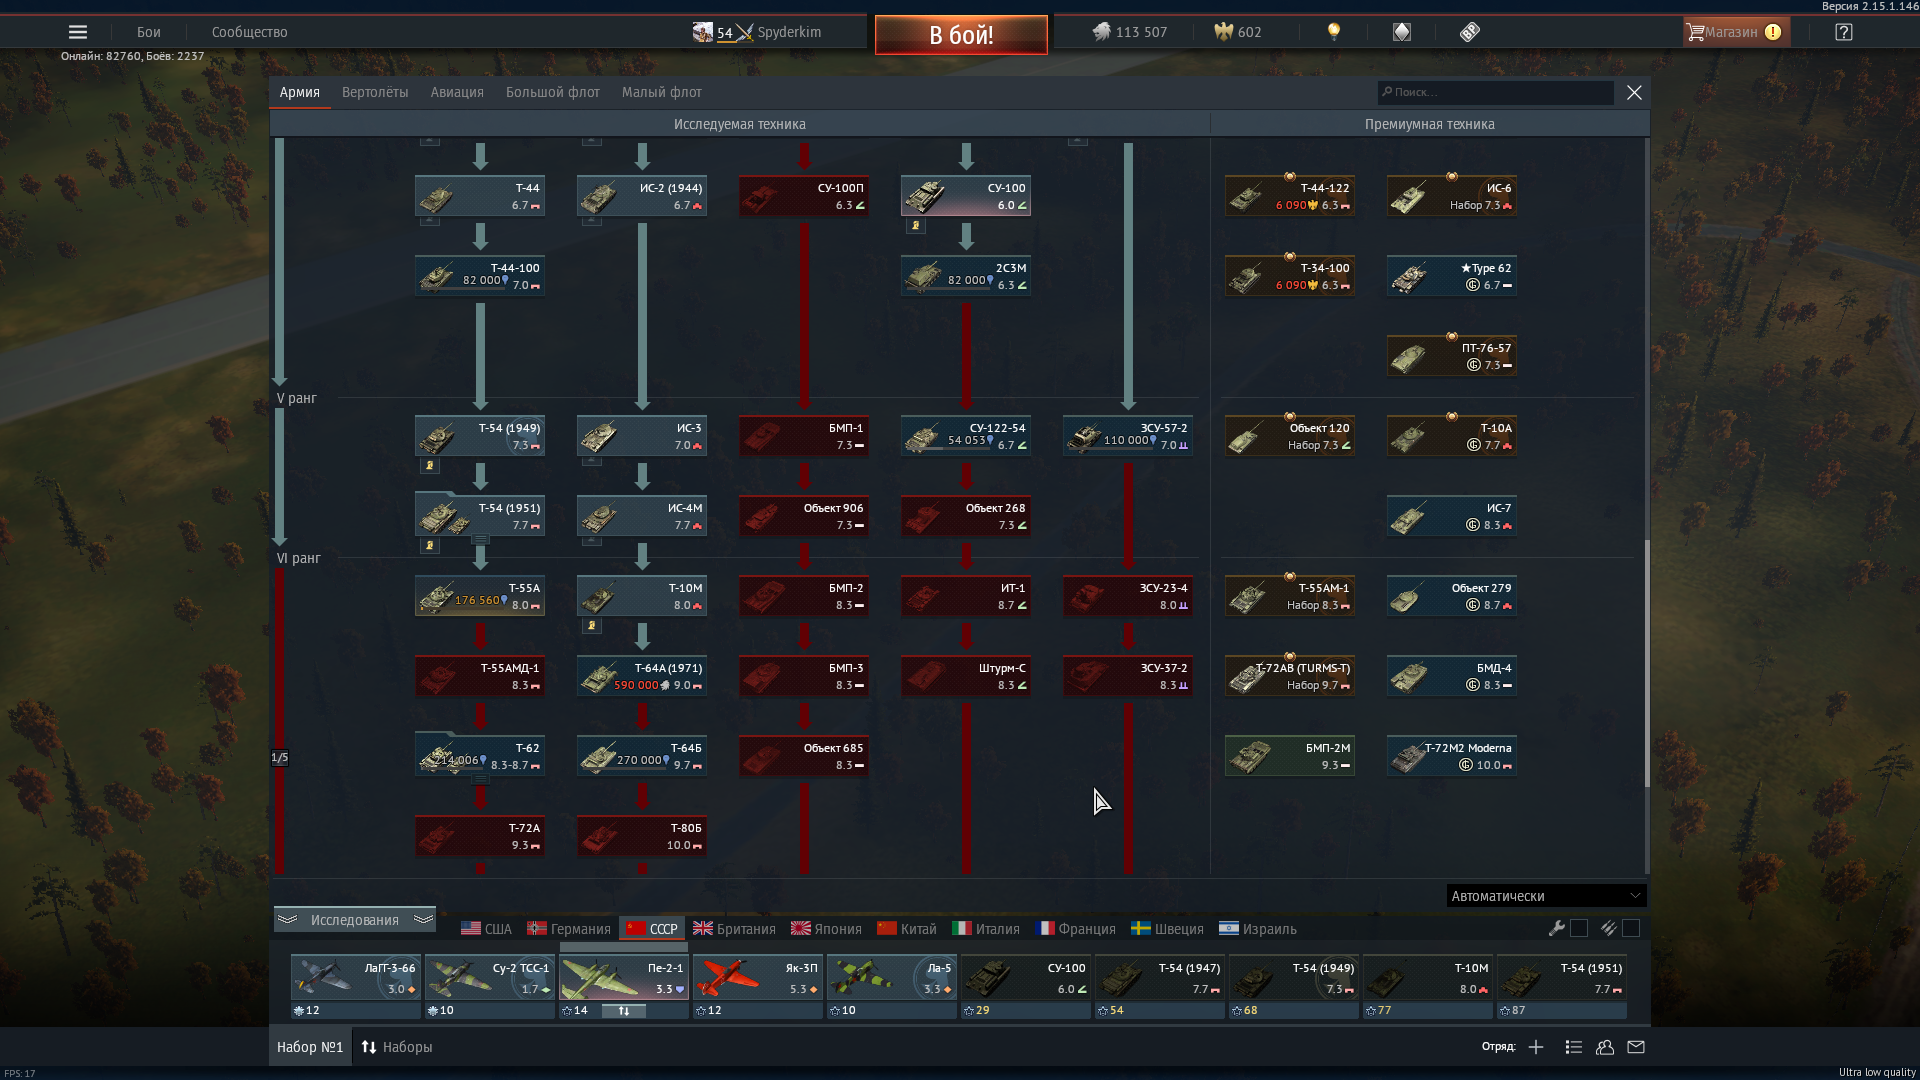The height and width of the screenshot is (1080, 1920).
Task: Select the premium Объект 279 card
Action: [x=1452, y=596]
